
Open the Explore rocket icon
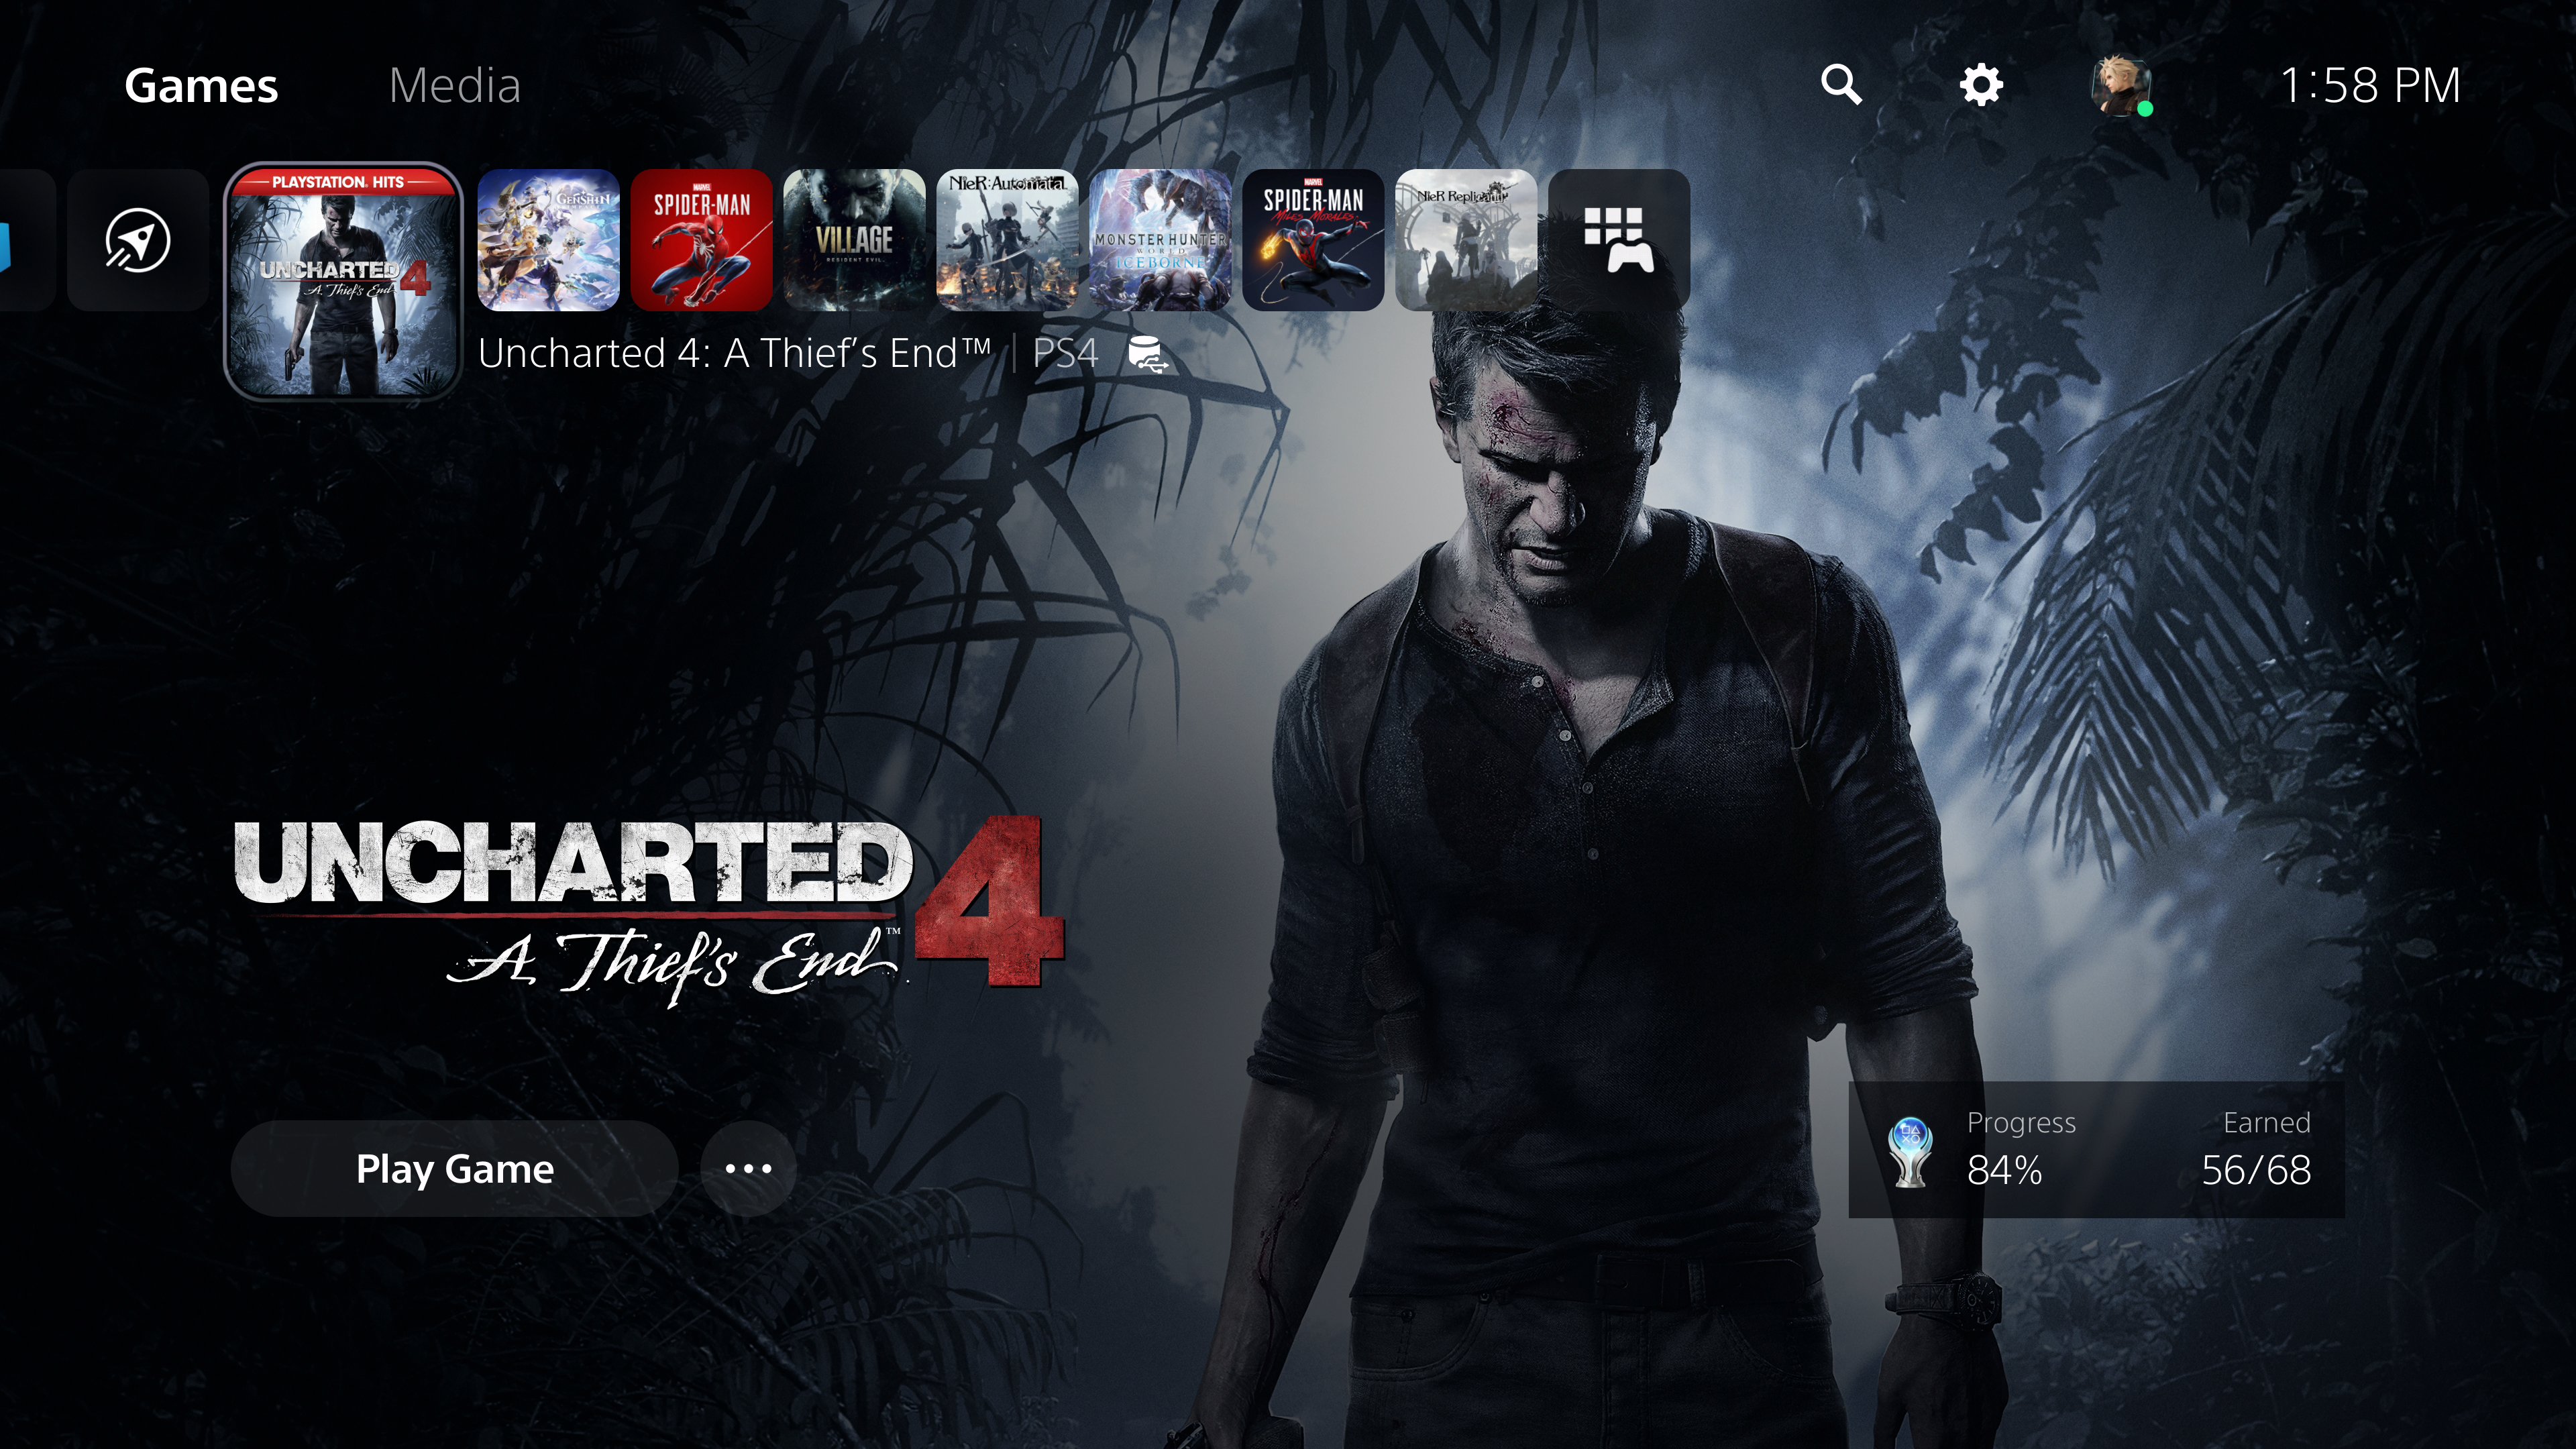pos(138,240)
